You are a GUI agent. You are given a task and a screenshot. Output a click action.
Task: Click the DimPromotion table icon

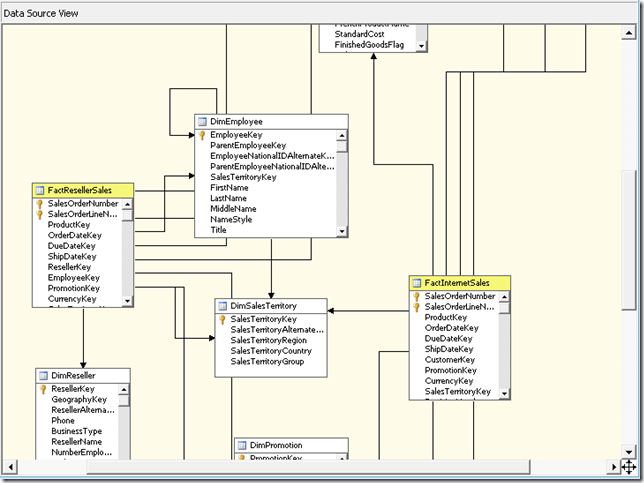[x=242, y=445]
